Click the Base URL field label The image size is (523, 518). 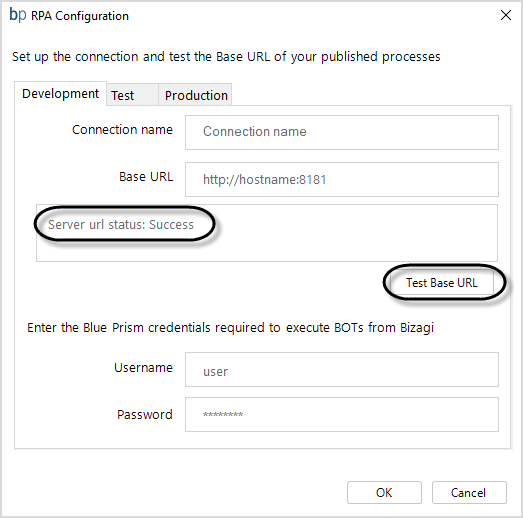(x=146, y=177)
